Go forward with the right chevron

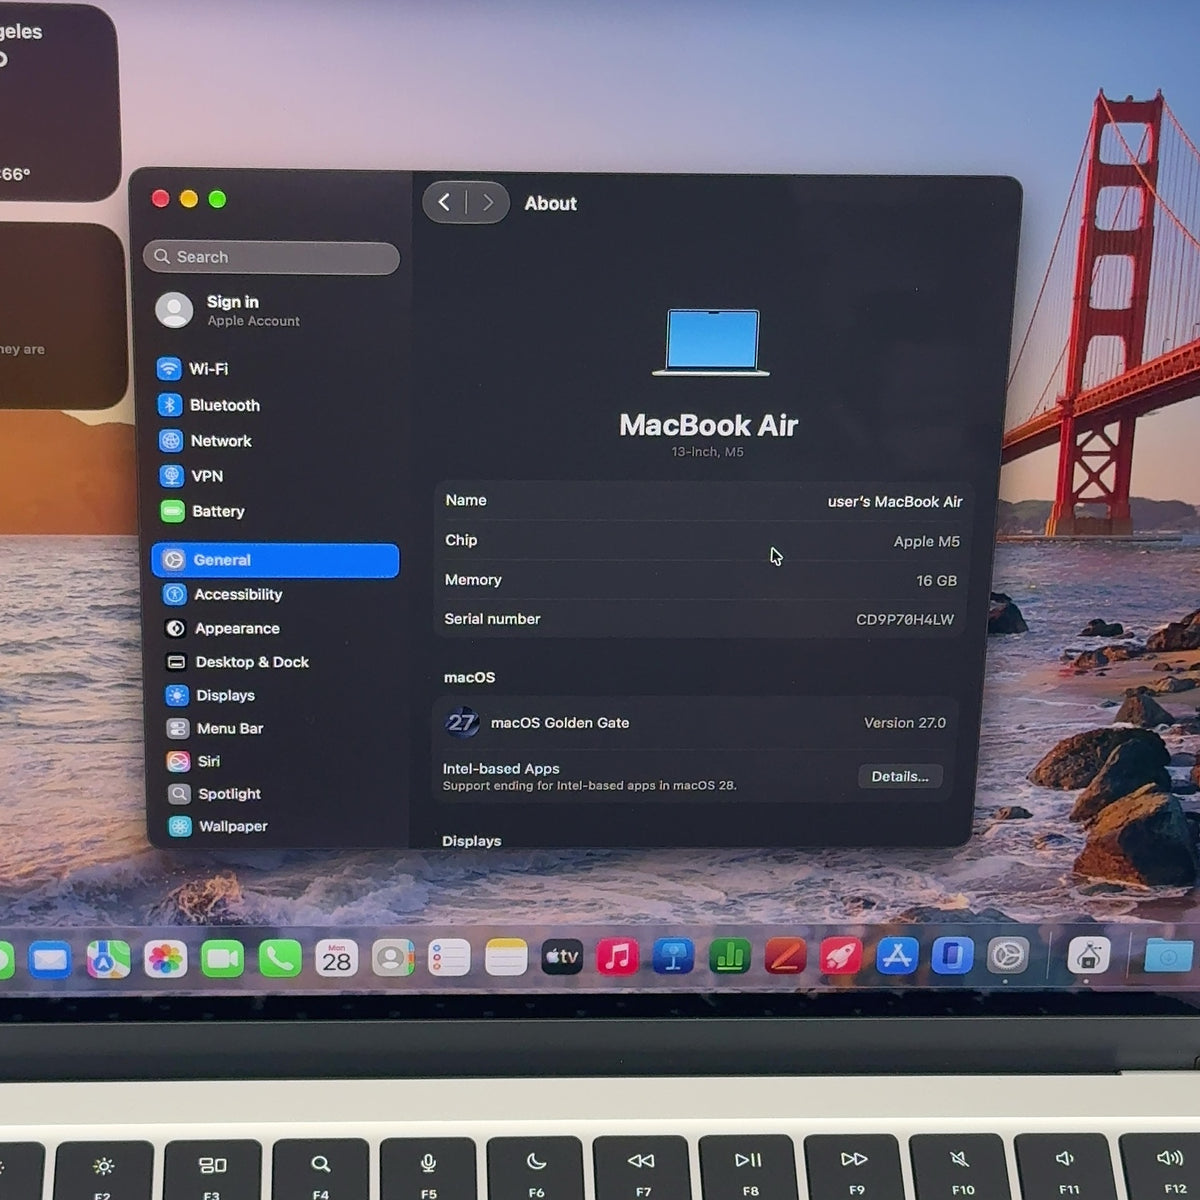[x=488, y=203]
